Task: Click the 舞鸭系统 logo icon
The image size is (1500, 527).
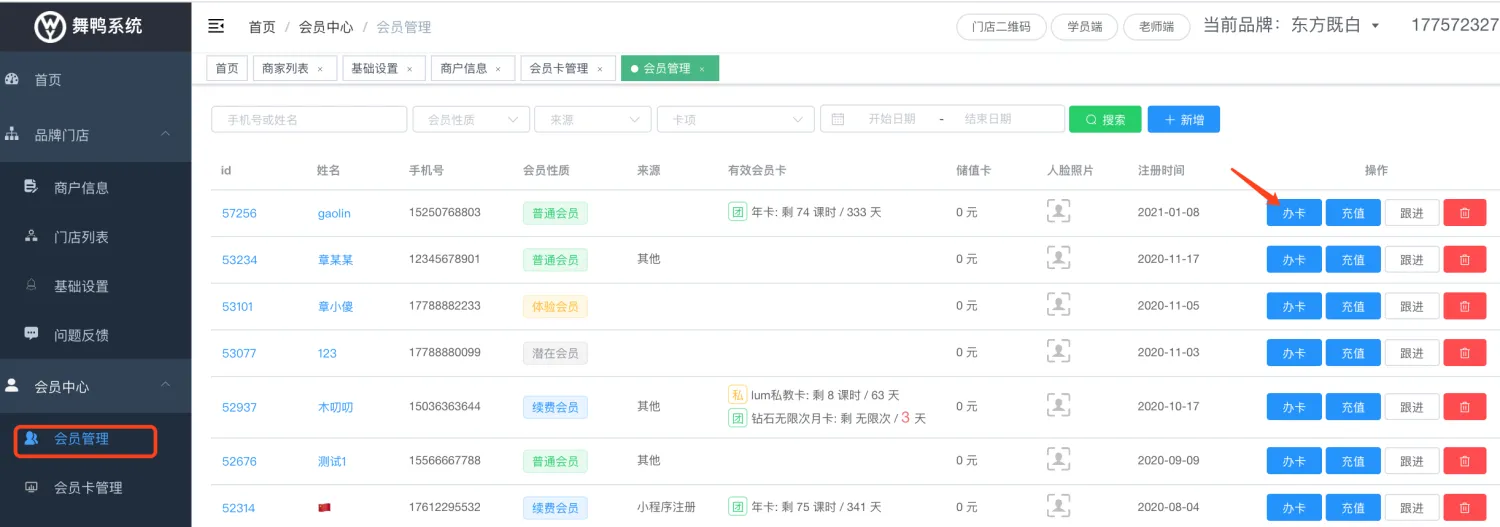Action: pos(49,26)
